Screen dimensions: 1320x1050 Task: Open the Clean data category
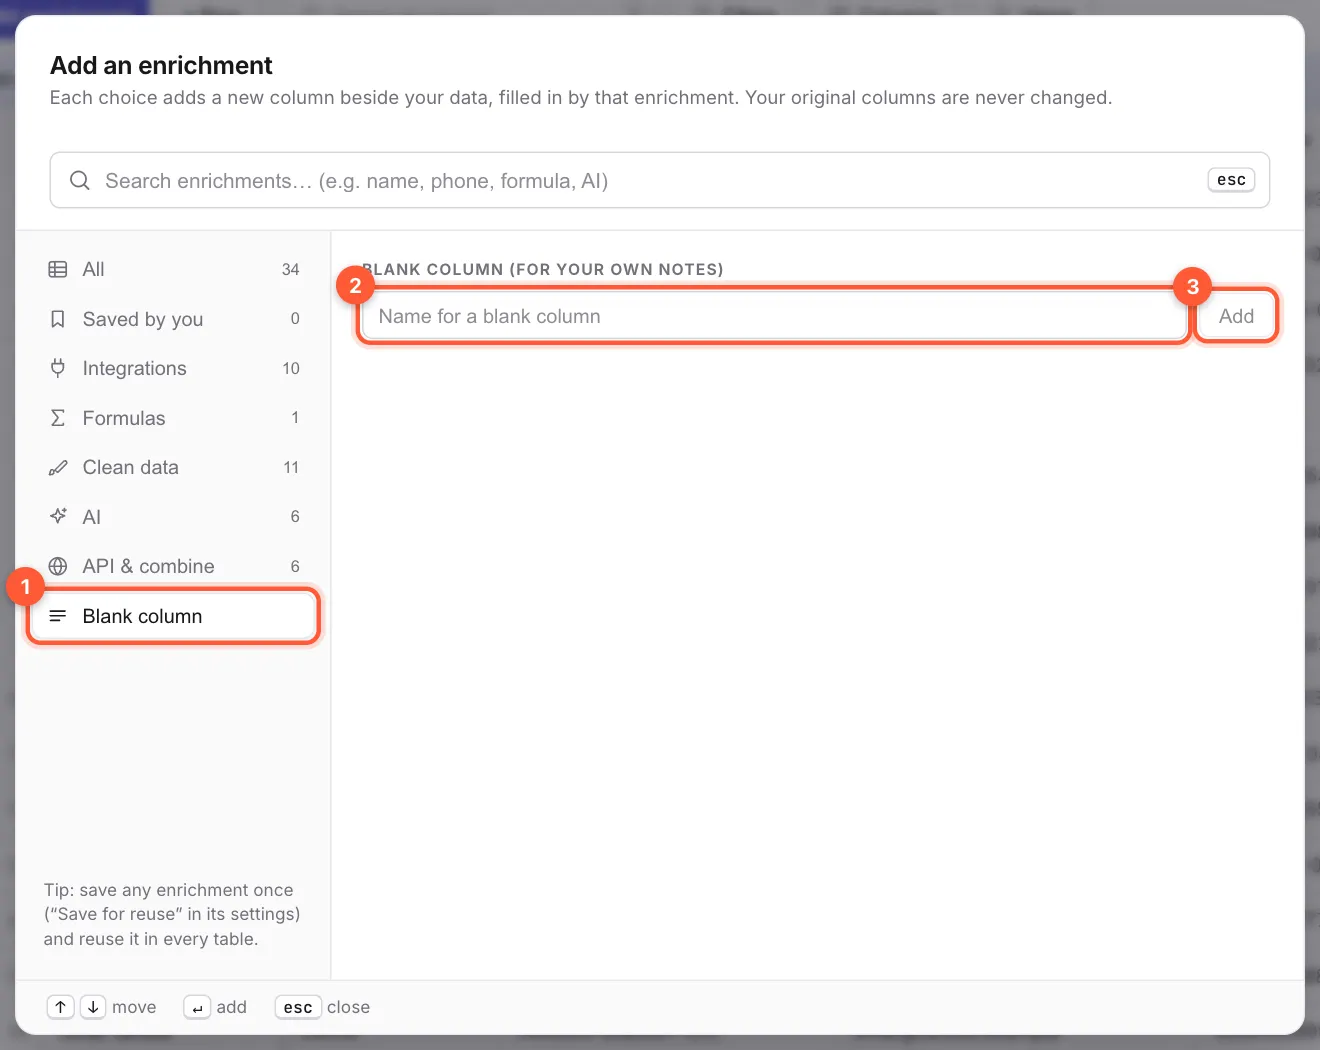click(174, 467)
